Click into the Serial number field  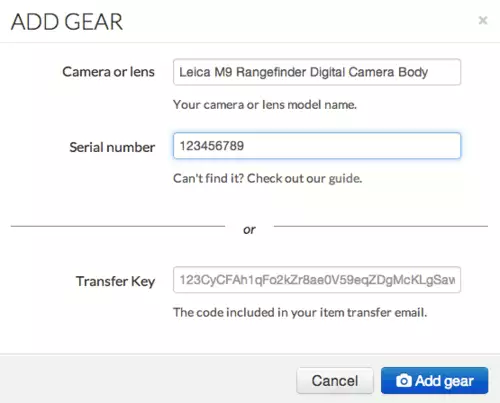(x=317, y=146)
